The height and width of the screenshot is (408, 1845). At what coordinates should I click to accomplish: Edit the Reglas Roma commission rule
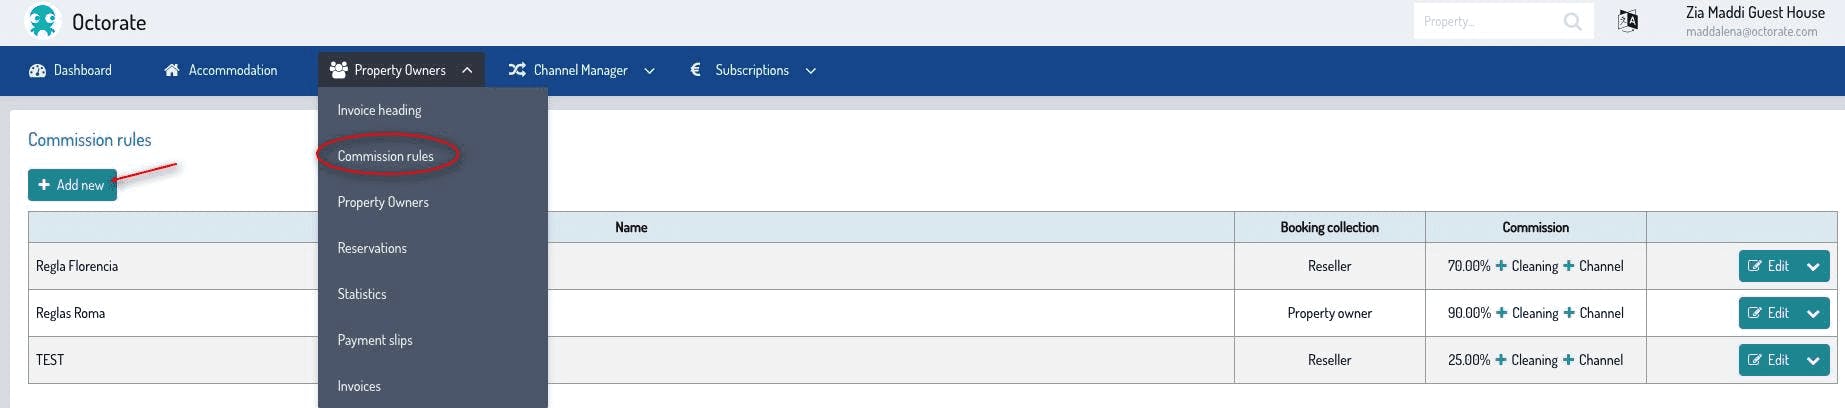click(x=1768, y=313)
